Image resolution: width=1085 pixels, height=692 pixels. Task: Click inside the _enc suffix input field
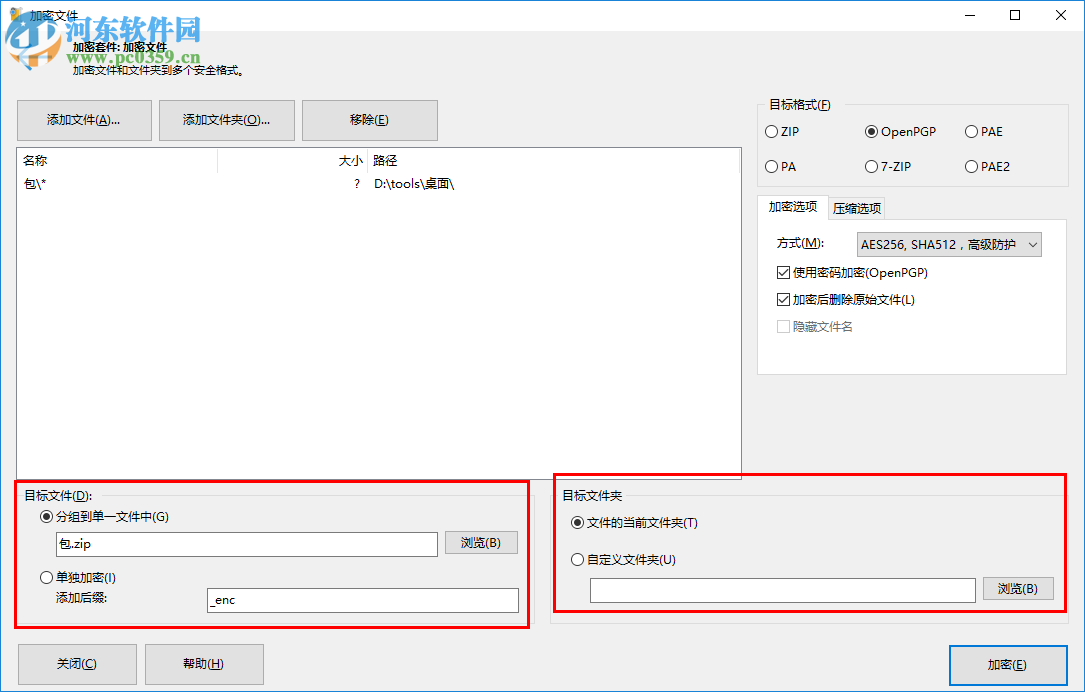pyautogui.click(x=363, y=600)
